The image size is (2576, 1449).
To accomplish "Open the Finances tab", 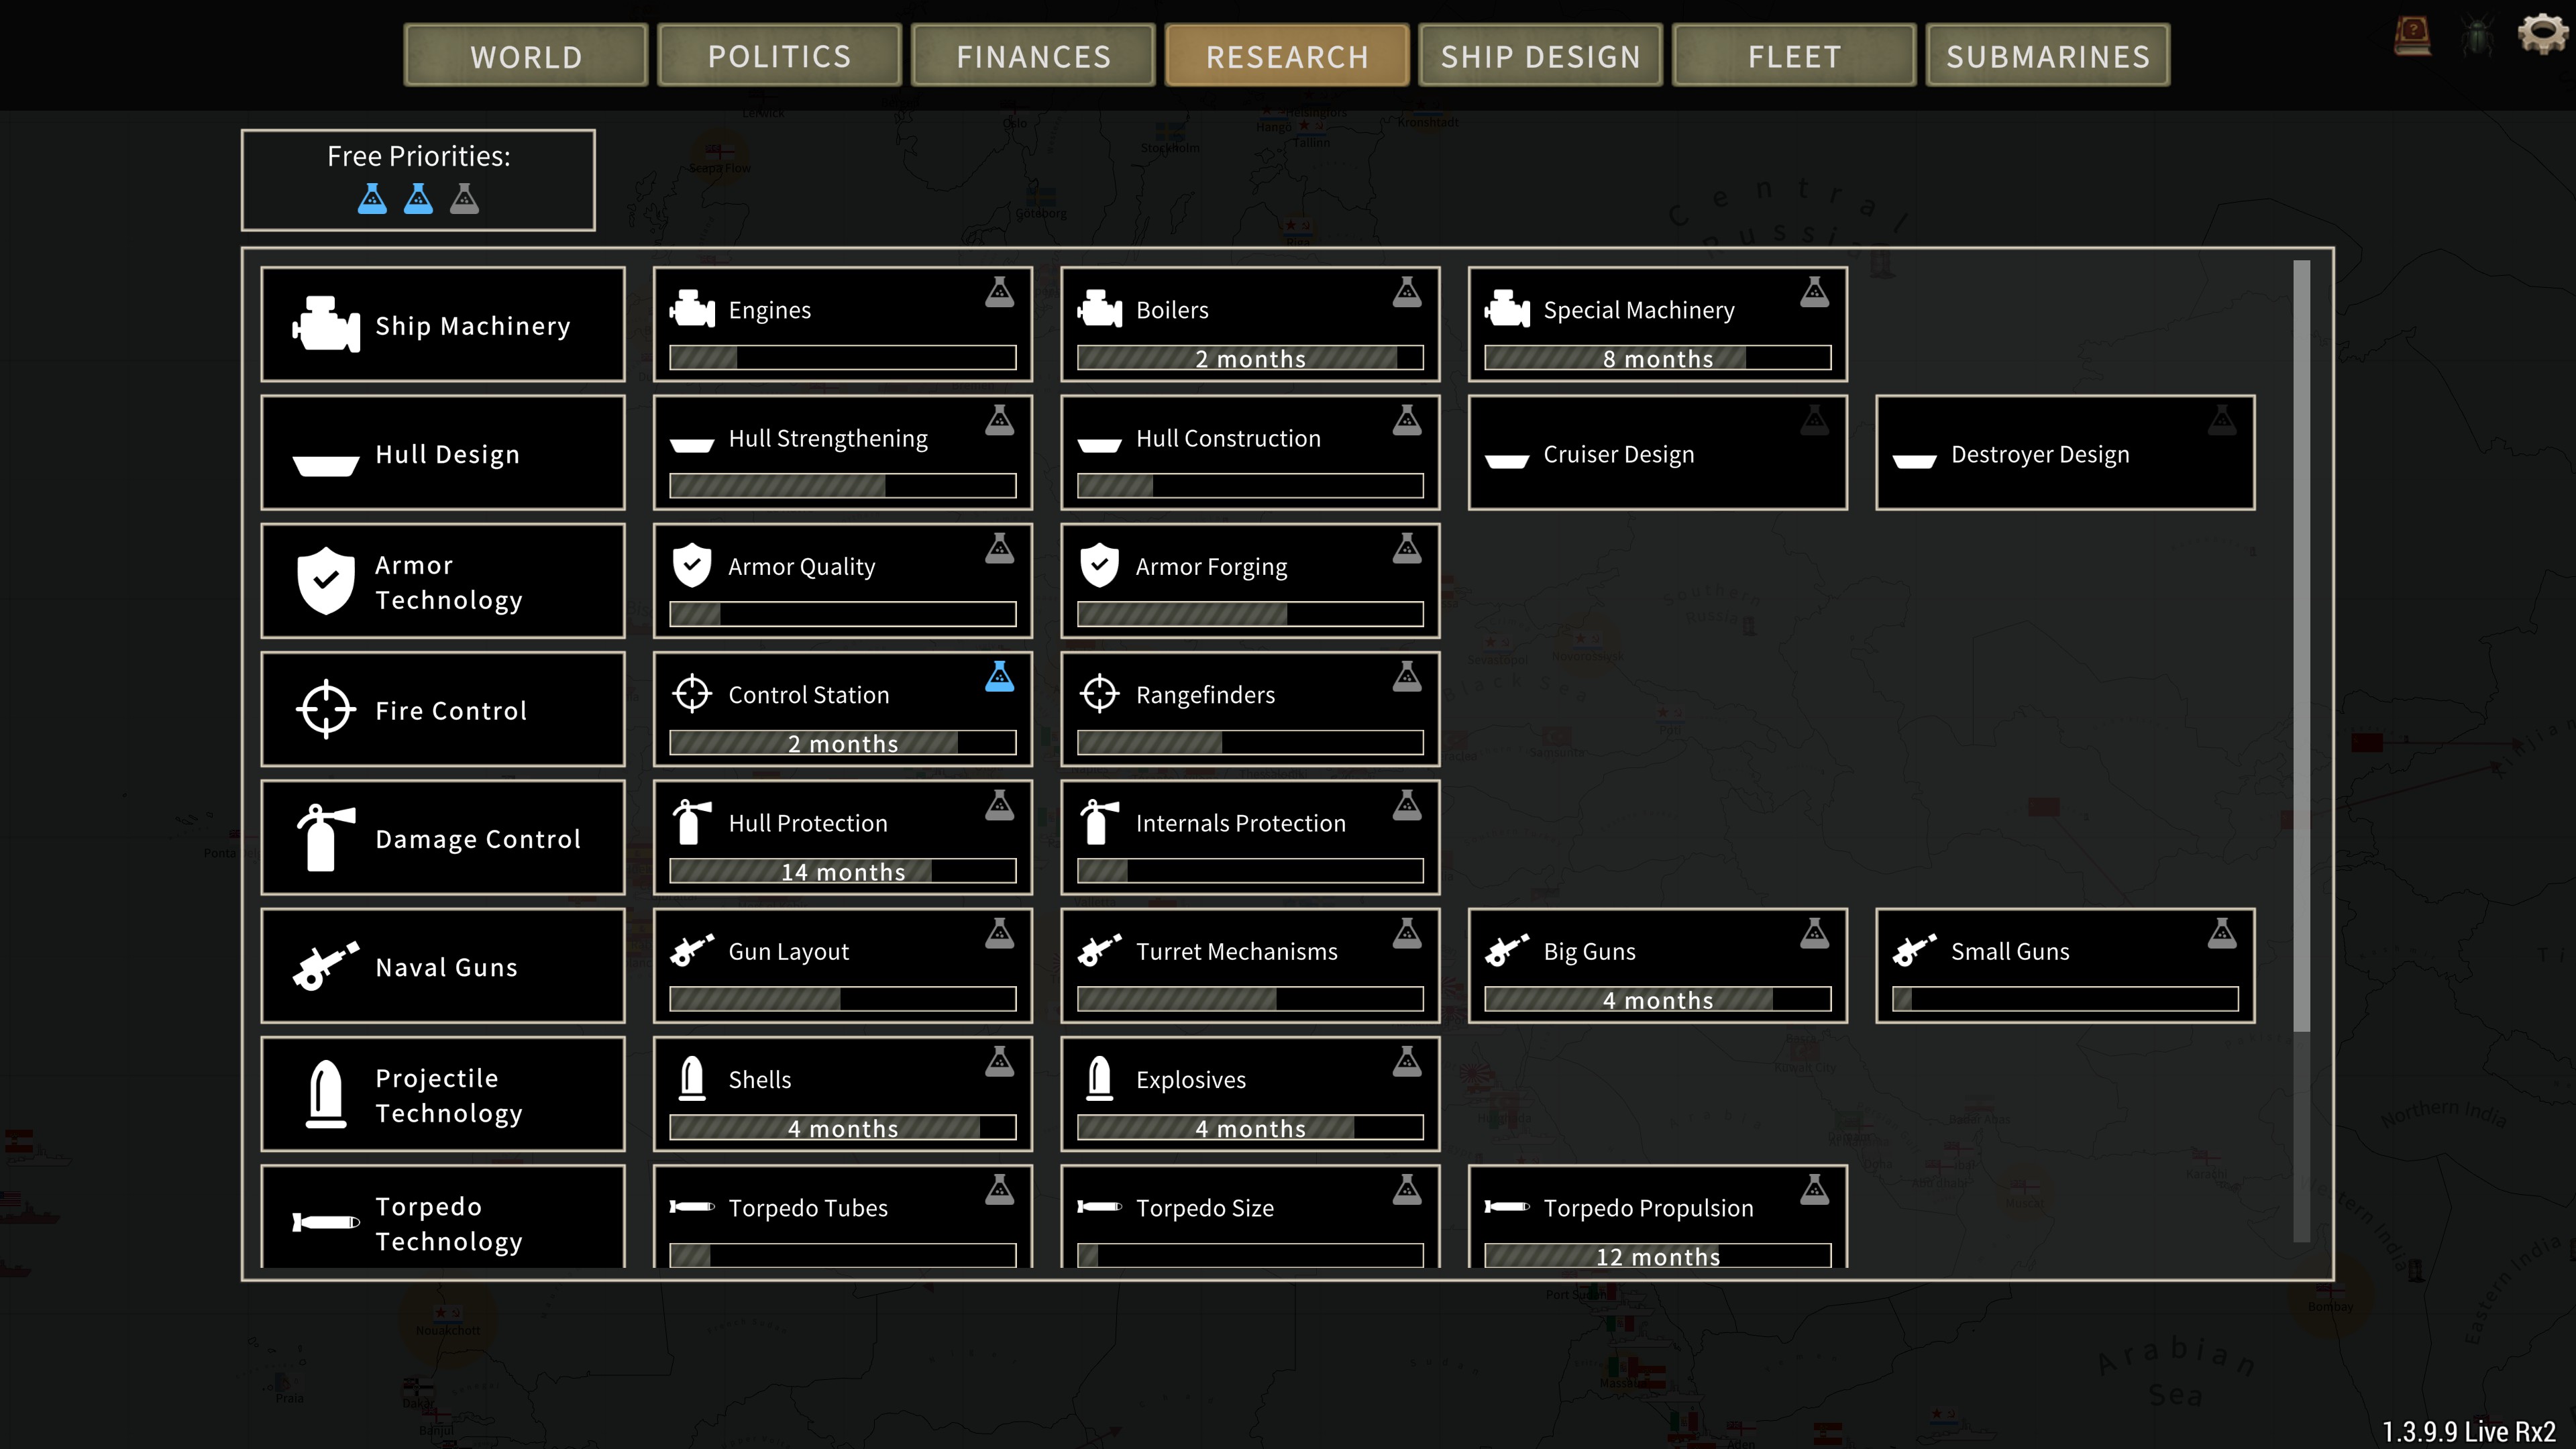I will pos(1033,56).
